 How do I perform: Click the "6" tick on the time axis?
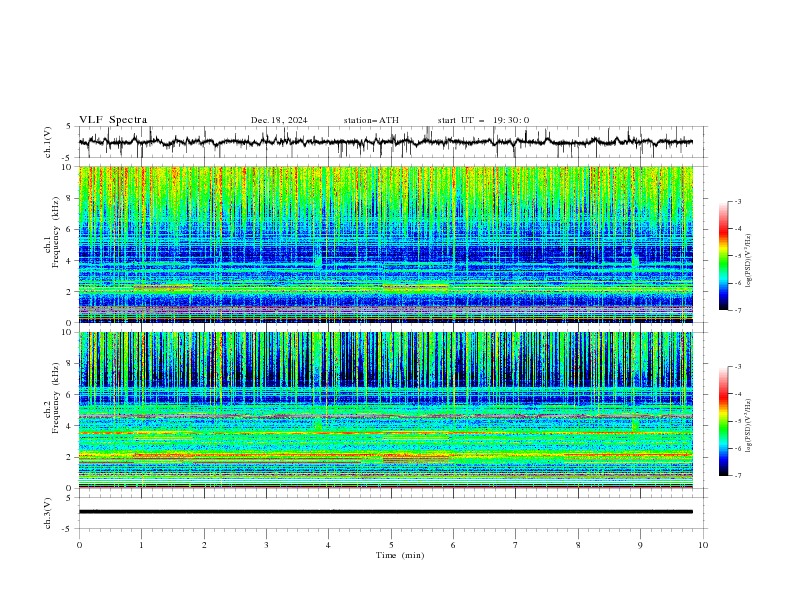tap(453, 545)
